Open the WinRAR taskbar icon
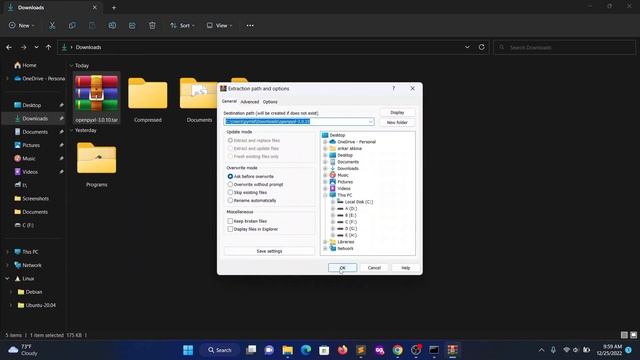Screen dimensions: 640x360 tap(452, 350)
